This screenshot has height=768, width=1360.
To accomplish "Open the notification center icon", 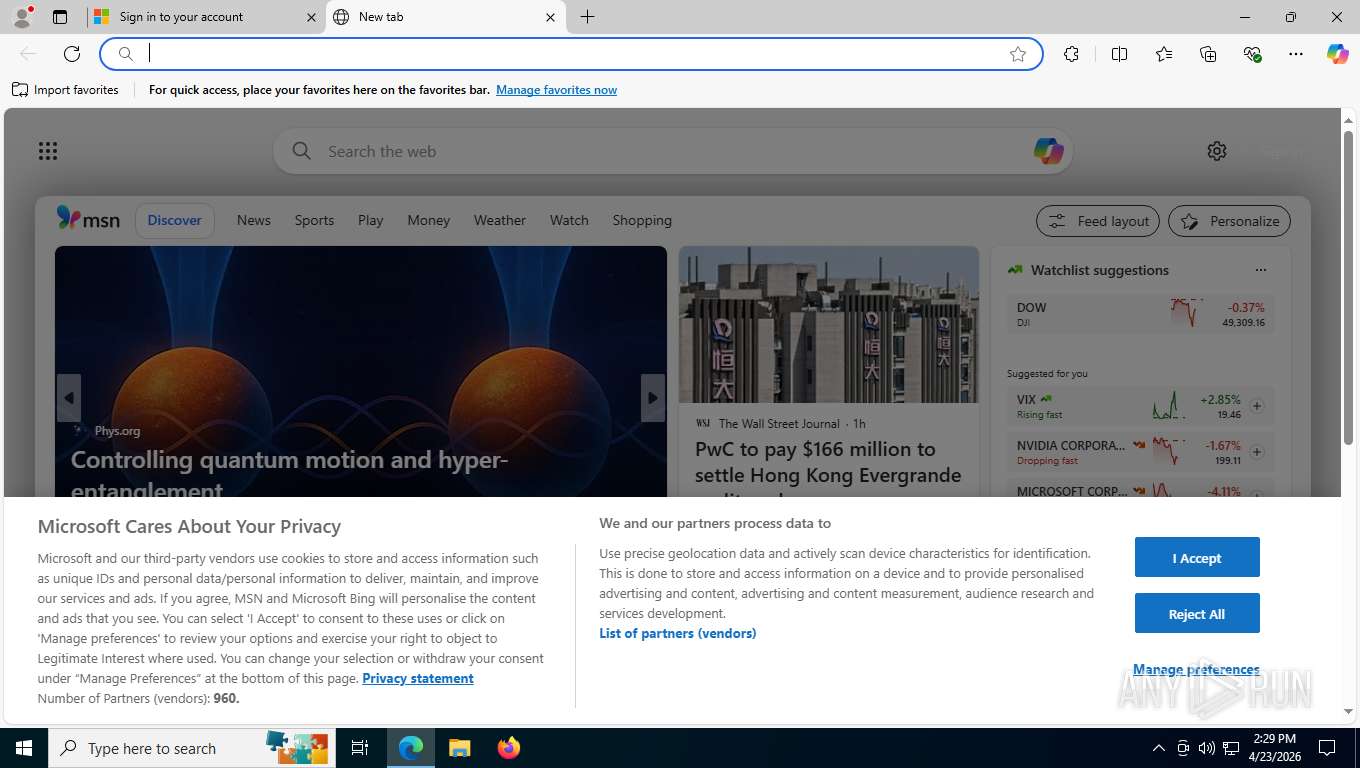I will point(1327,748).
